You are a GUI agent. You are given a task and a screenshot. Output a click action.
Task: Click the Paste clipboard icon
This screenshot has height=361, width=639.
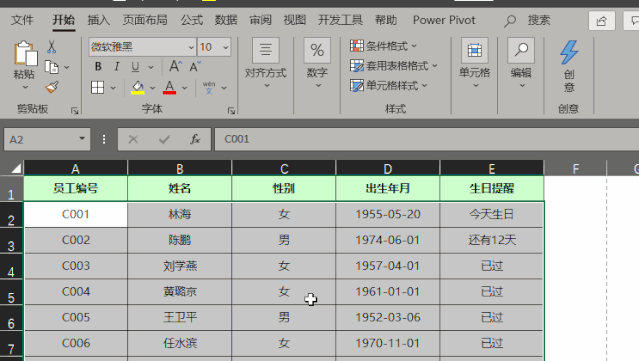pos(25,53)
